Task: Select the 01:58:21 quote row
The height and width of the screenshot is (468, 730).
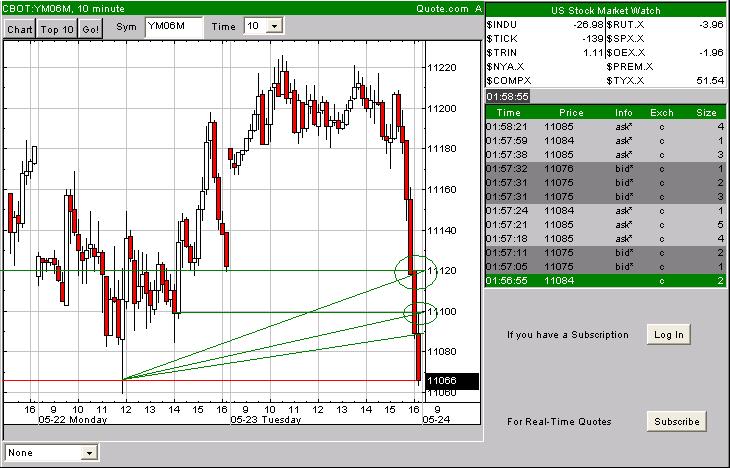Action: [605, 127]
